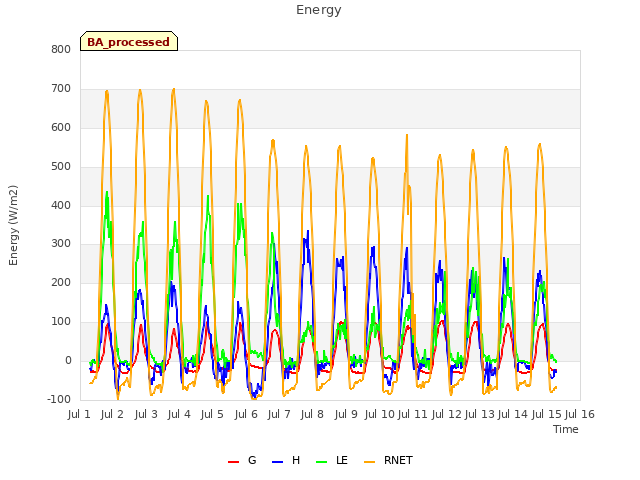Click the Jul 1 x-axis tick label
640x480 pixels.
point(79,414)
